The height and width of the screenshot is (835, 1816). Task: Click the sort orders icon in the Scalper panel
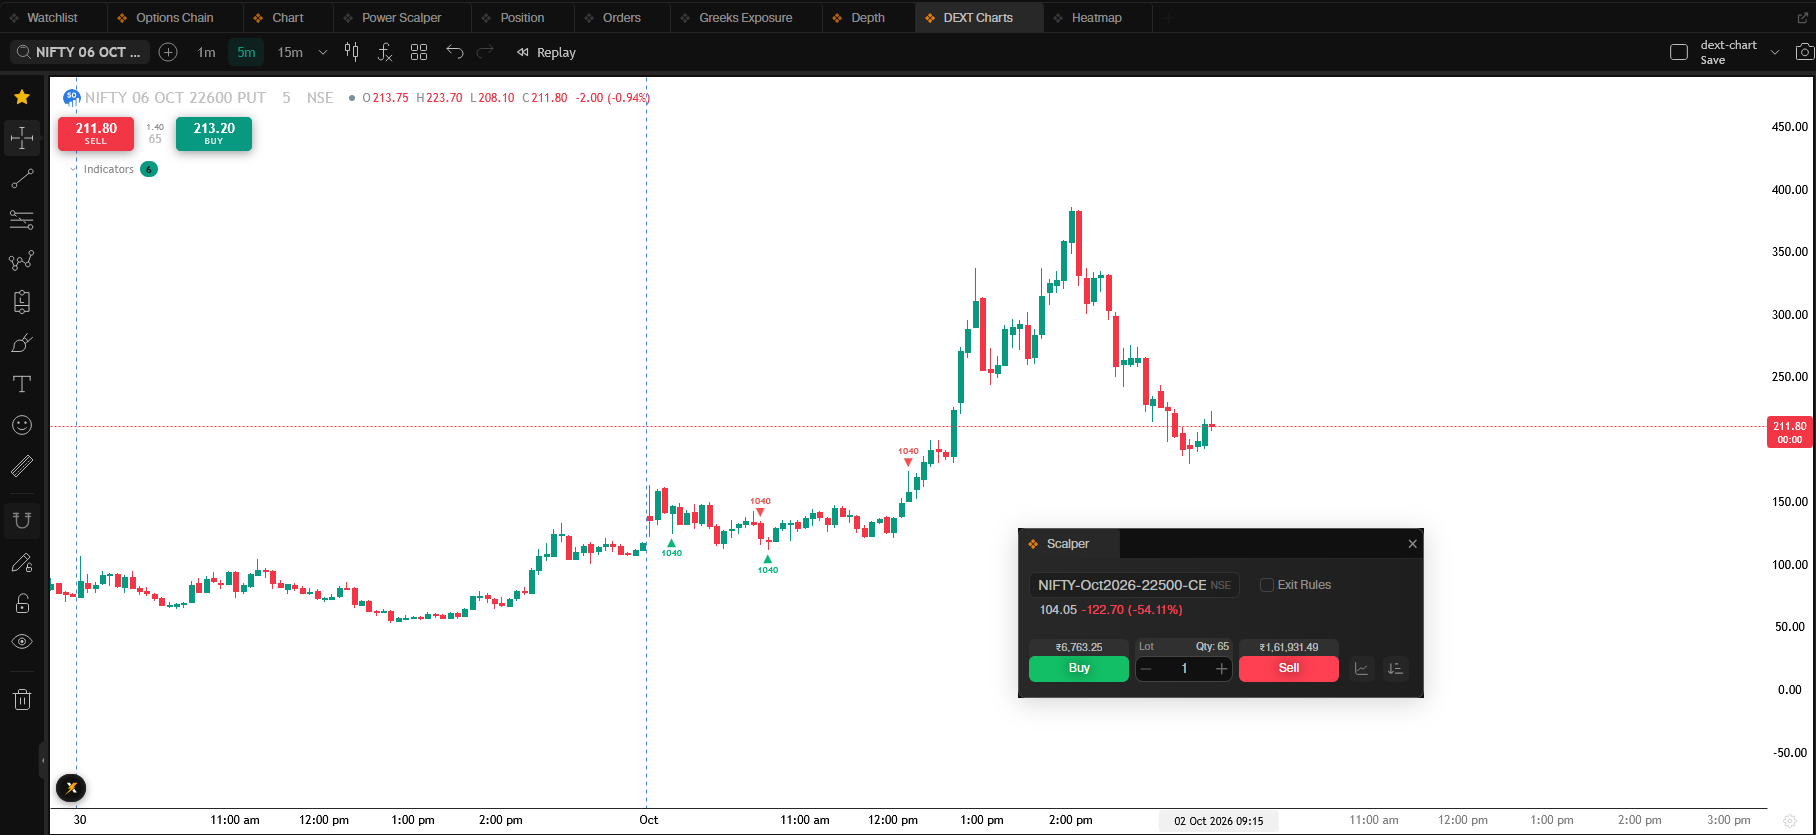click(x=1395, y=669)
